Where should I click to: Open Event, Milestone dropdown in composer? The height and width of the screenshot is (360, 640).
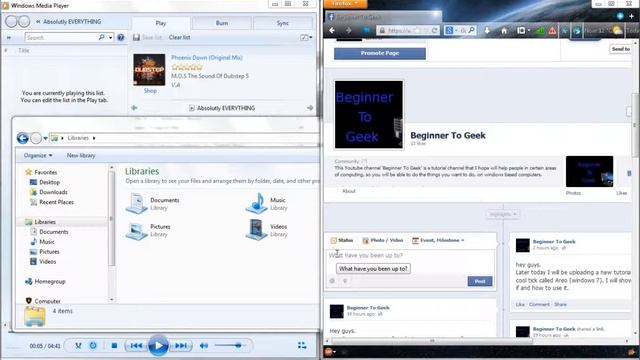click(438, 240)
